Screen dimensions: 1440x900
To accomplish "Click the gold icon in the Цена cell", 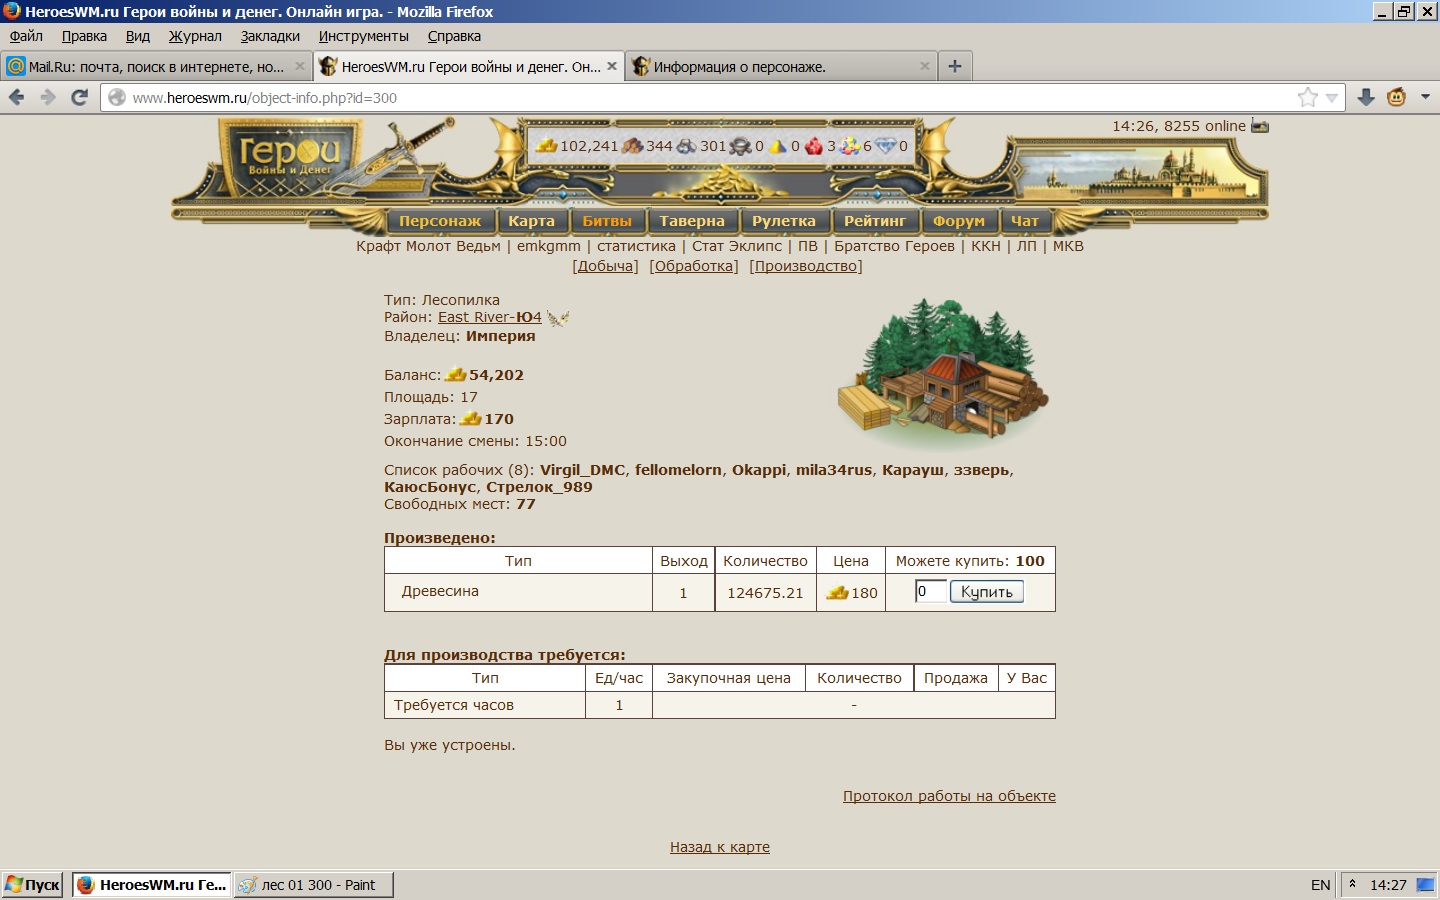I will point(837,592).
